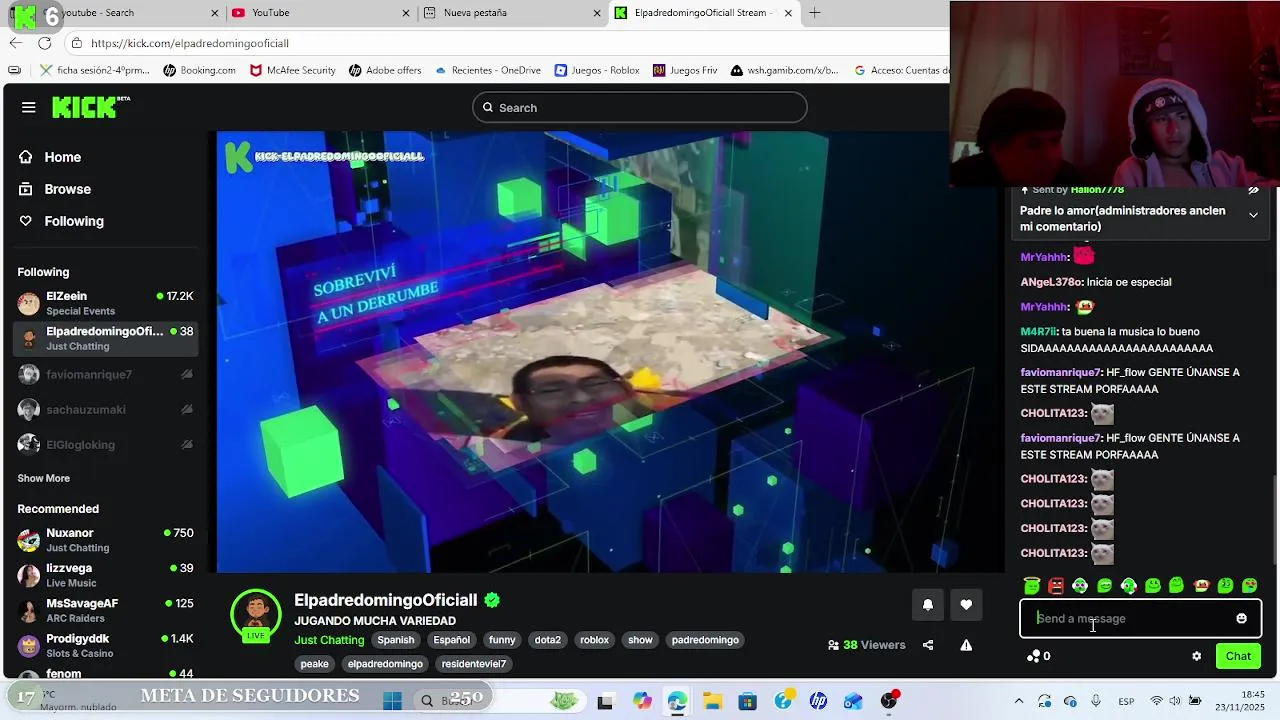Select the show tag
Viewport: 1280px width, 720px height.
point(640,640)
